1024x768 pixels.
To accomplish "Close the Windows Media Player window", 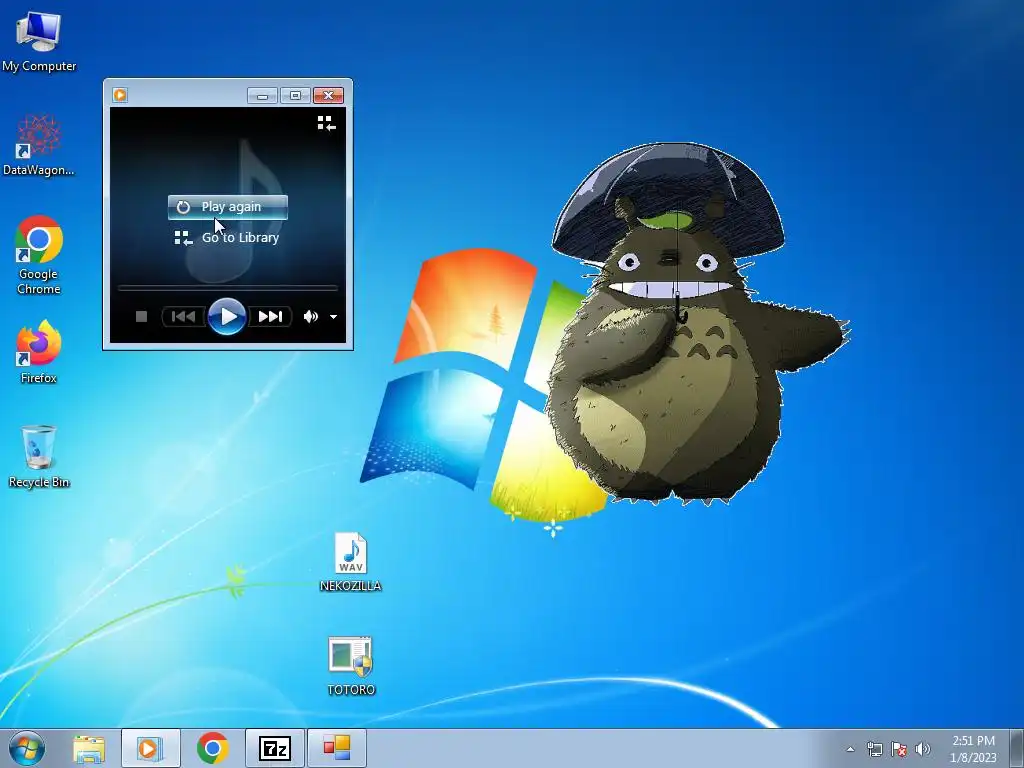I will click(x=328, y=95).
